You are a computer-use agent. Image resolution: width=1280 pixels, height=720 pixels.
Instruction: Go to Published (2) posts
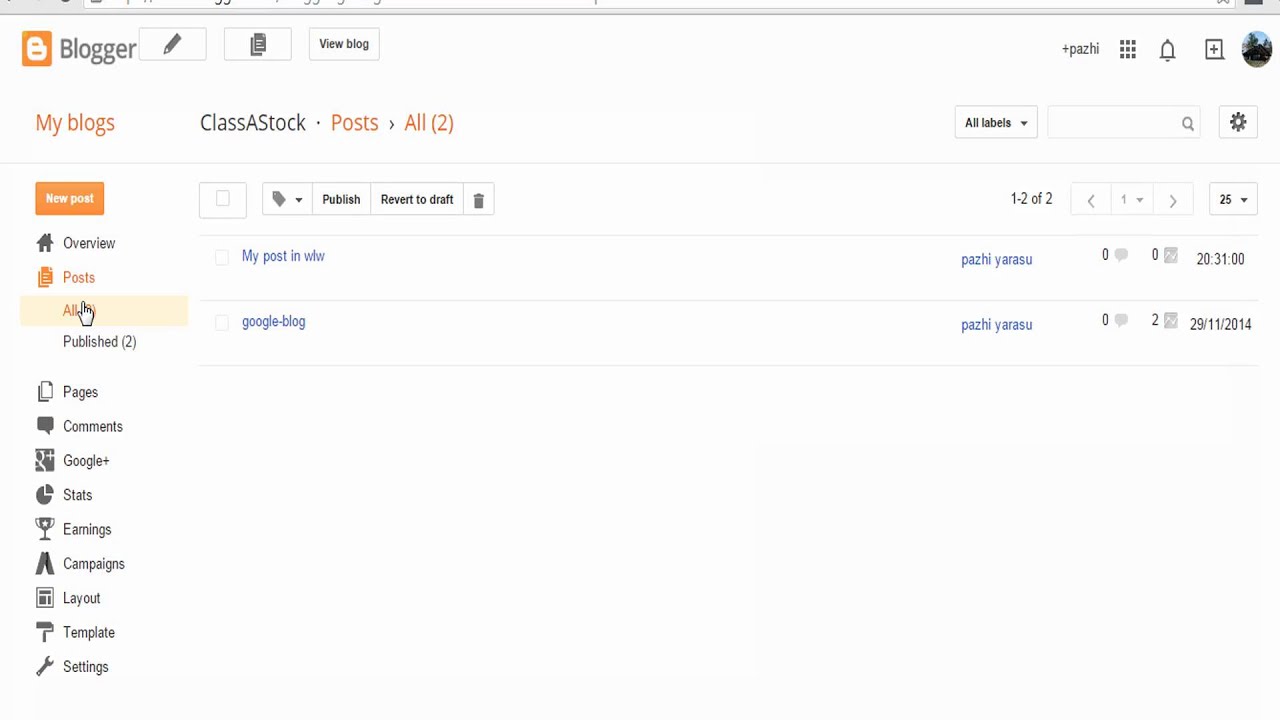[99, 342]
